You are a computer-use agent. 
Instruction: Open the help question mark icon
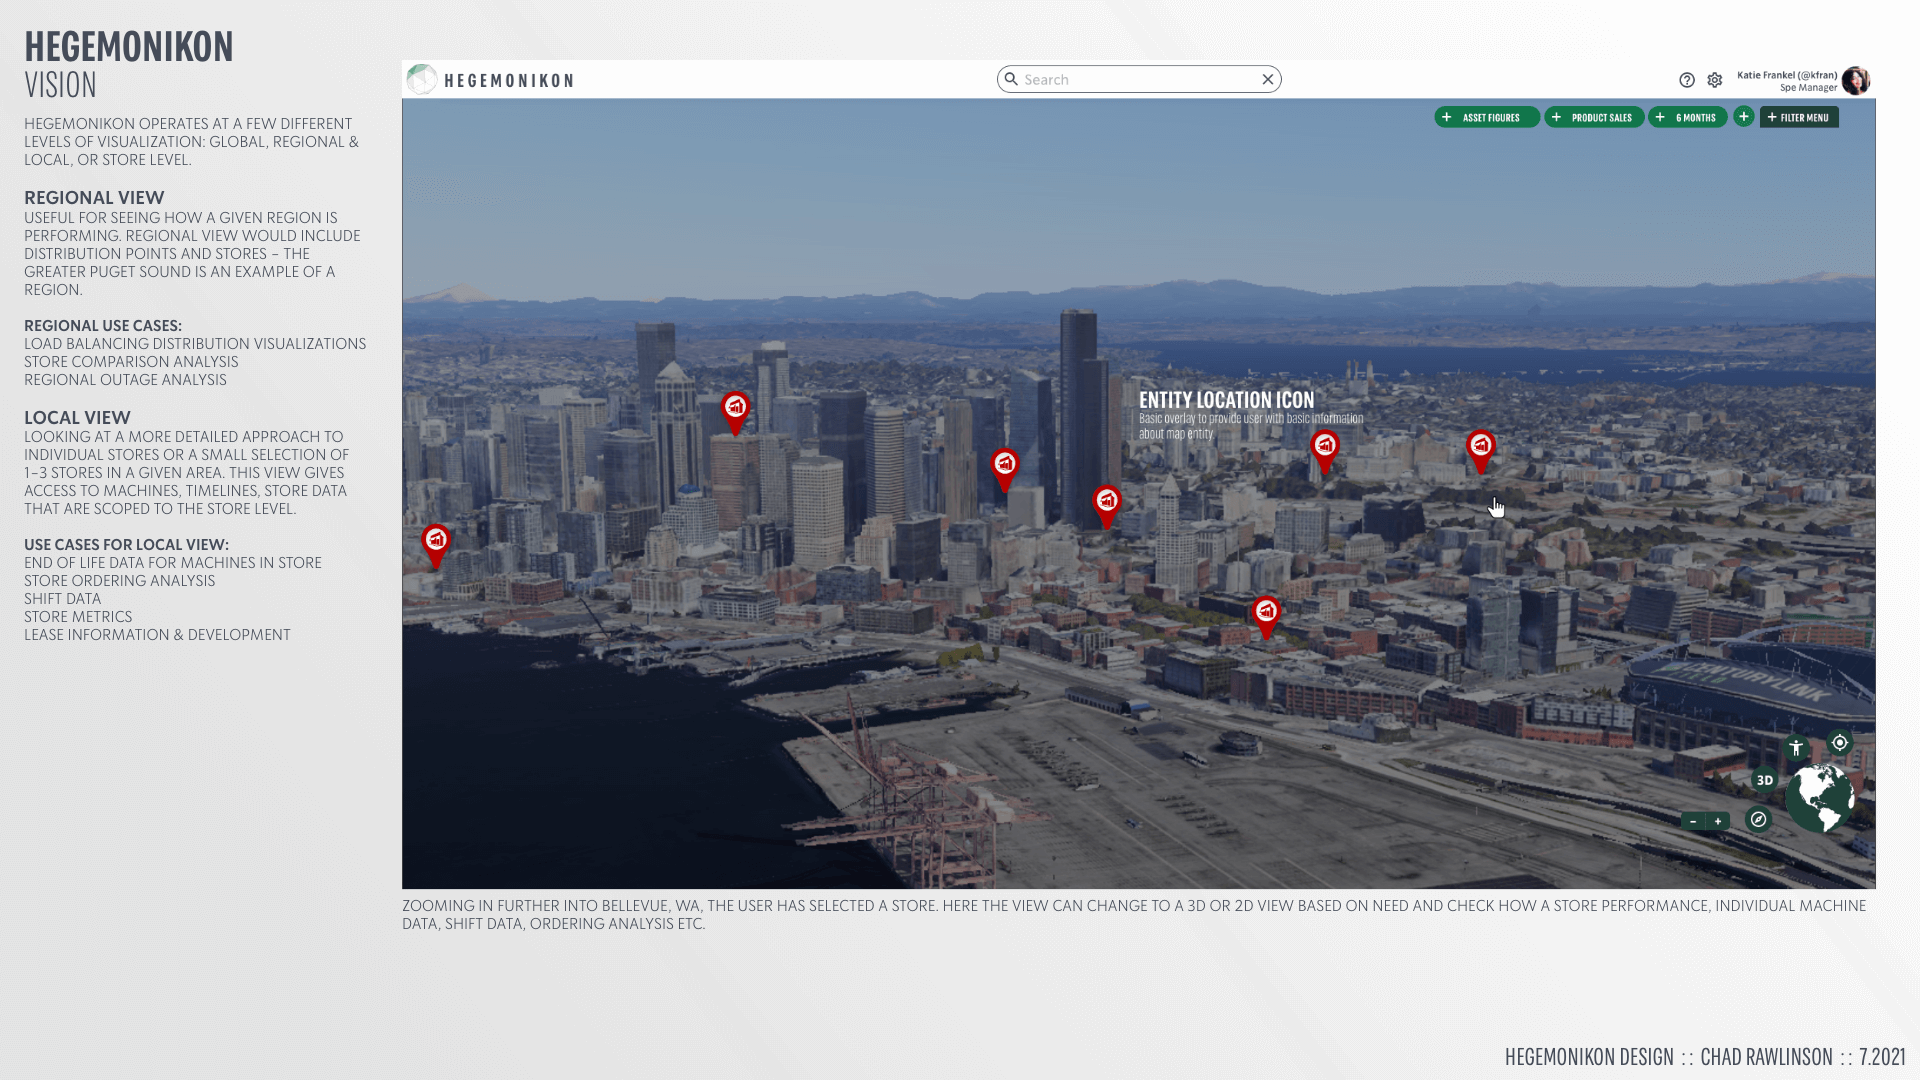click(1687, 80)
